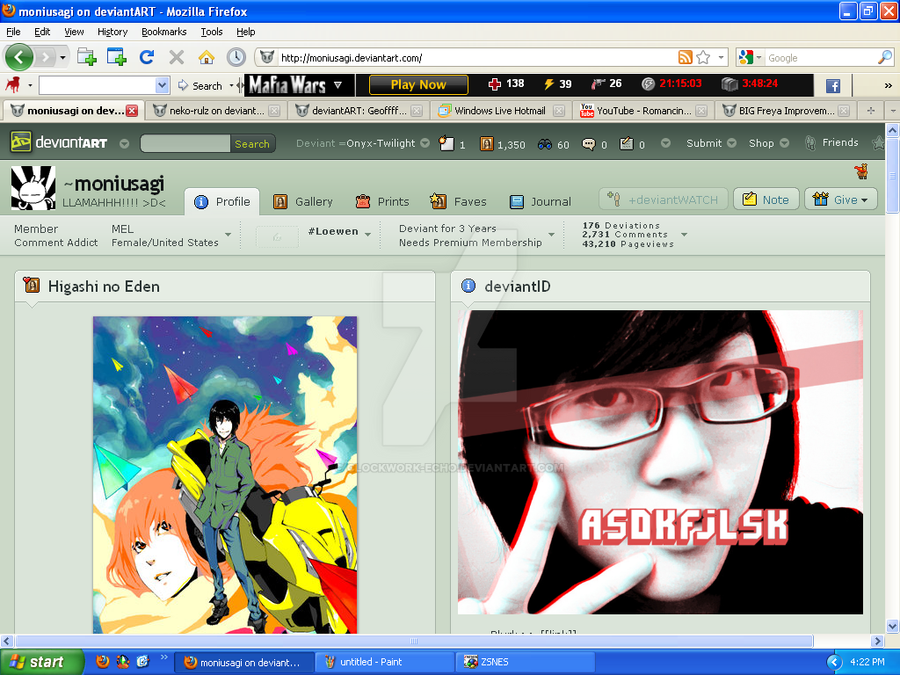The height and width of the screenshot is (675, 900).
Task: Open the Journal profile tab
Action: pyautogui.click(x=540, y=201)
